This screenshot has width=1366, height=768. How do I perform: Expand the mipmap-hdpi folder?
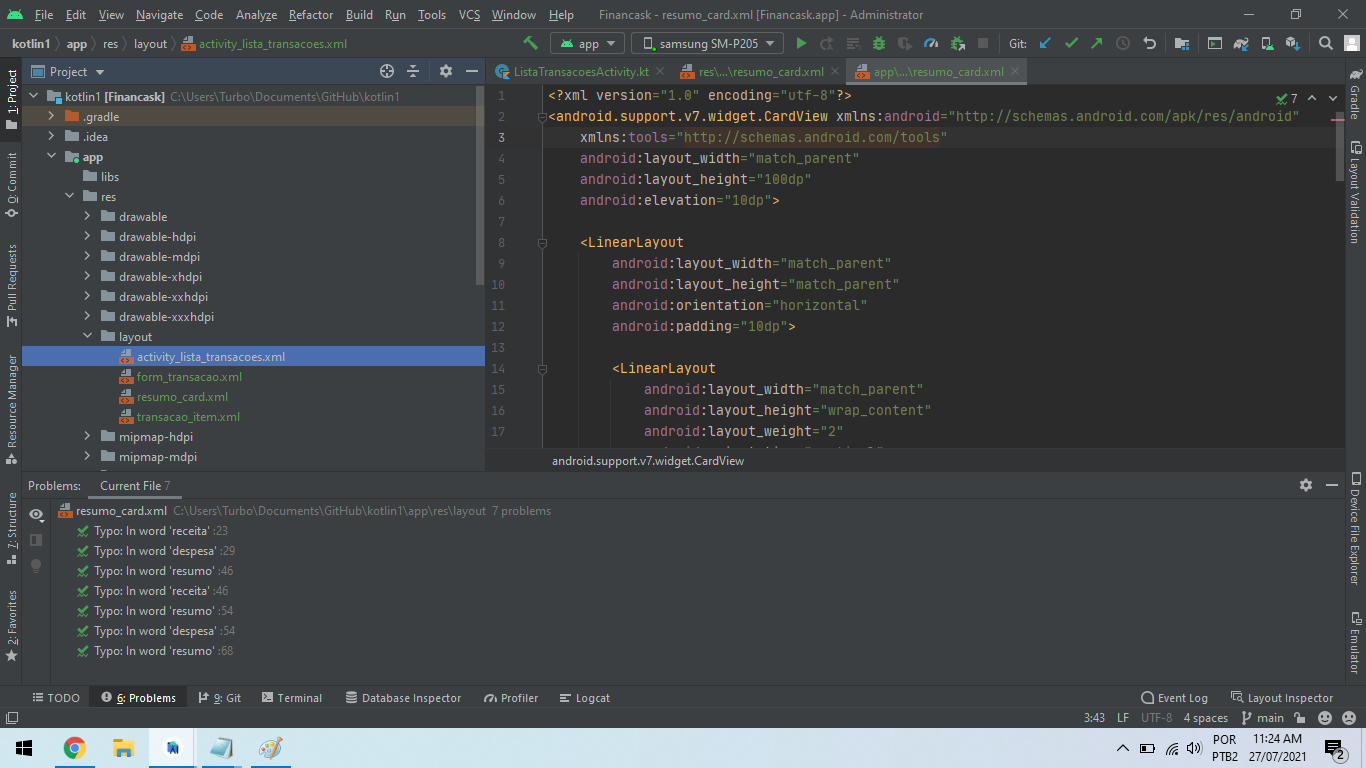87,437
